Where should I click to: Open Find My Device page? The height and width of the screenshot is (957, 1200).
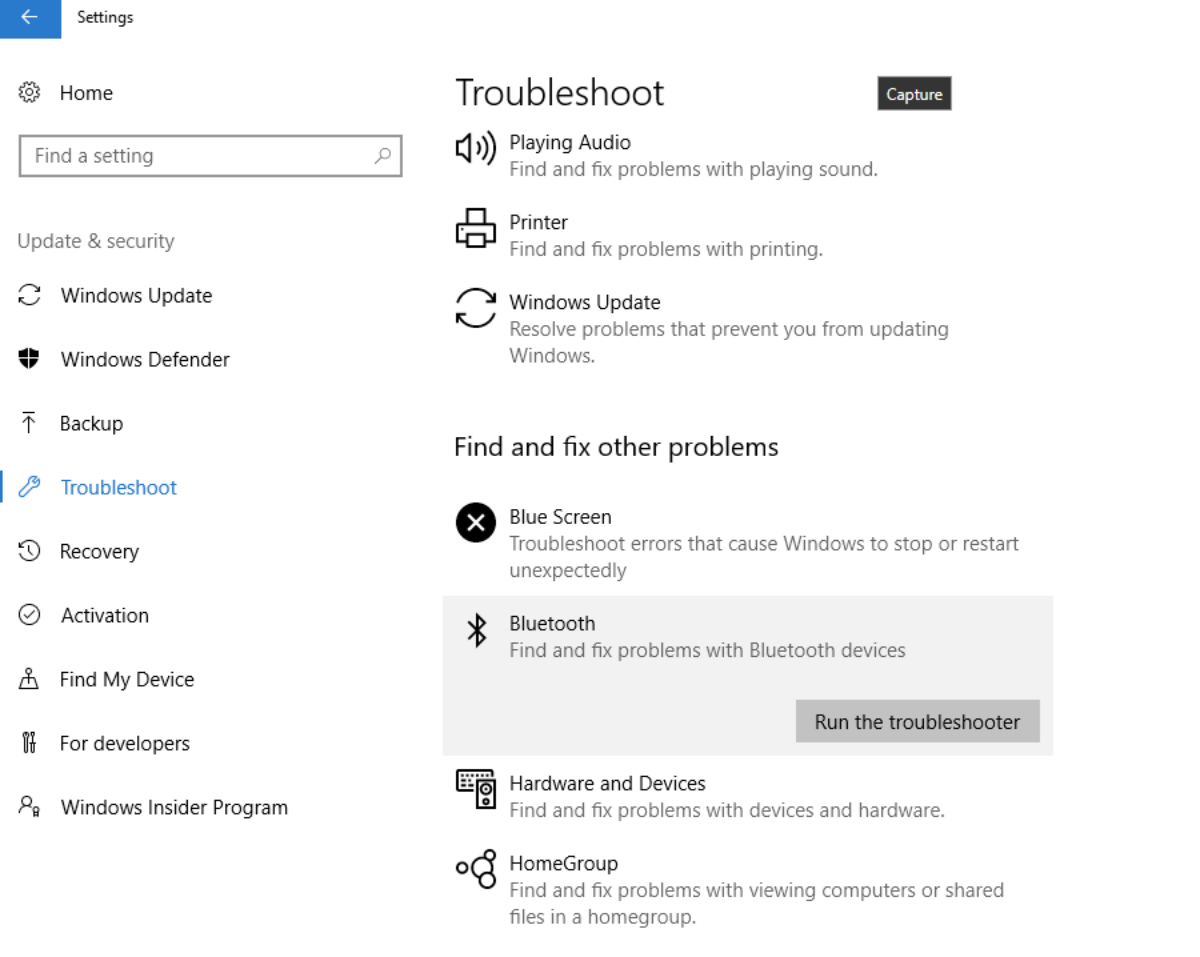(126, 680)
